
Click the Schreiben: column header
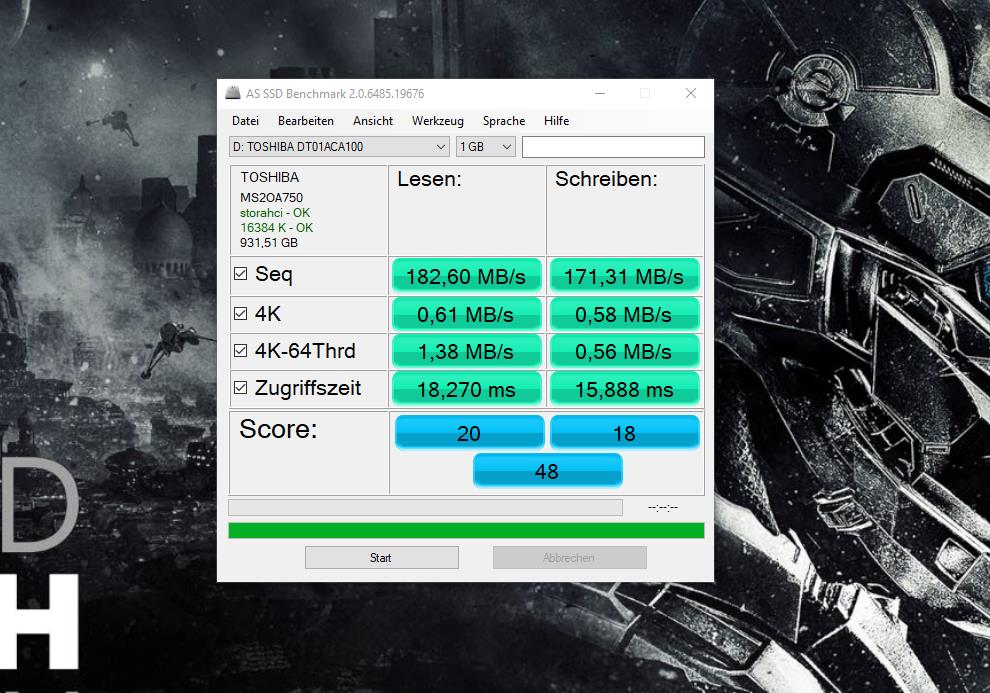pyautogui.click(x=606, y=179)
